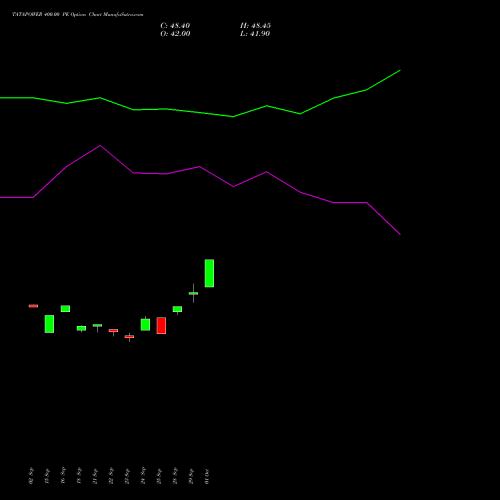This screenshot has height=500, width=500.
Task: Click the large red candlestick body
Action: [x=161, y=325]
